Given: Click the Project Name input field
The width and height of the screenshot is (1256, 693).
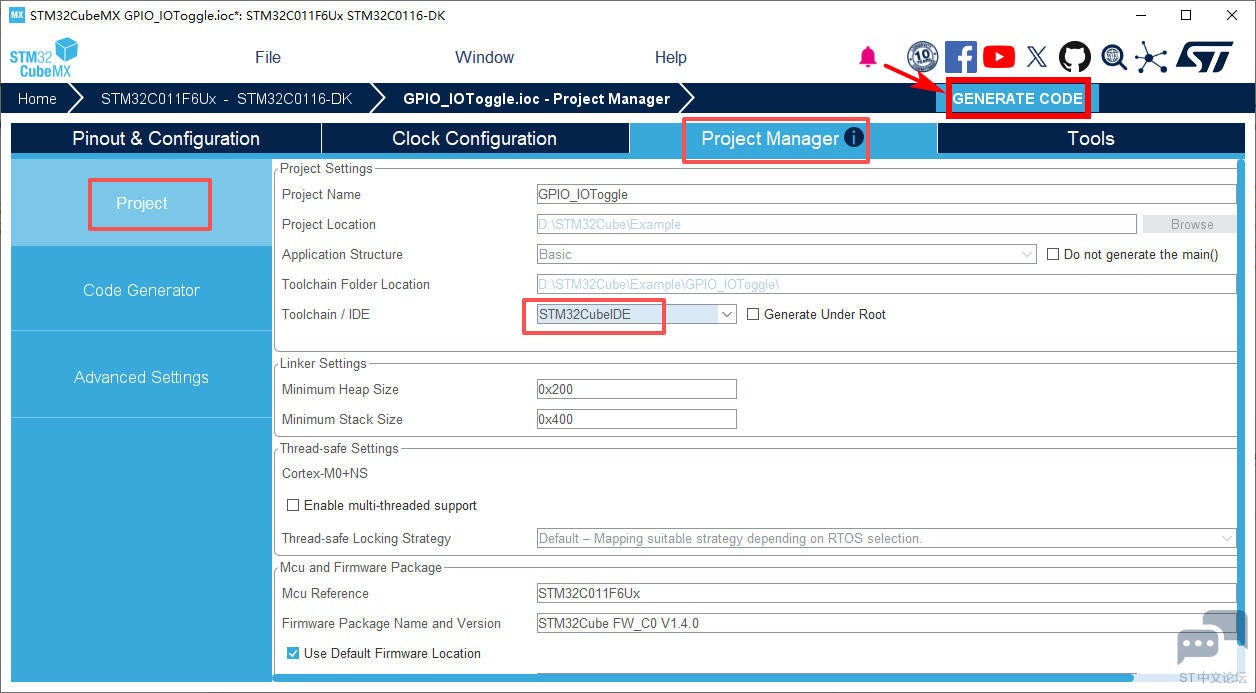Looking at the screenshot, I should tap(886, 194).
